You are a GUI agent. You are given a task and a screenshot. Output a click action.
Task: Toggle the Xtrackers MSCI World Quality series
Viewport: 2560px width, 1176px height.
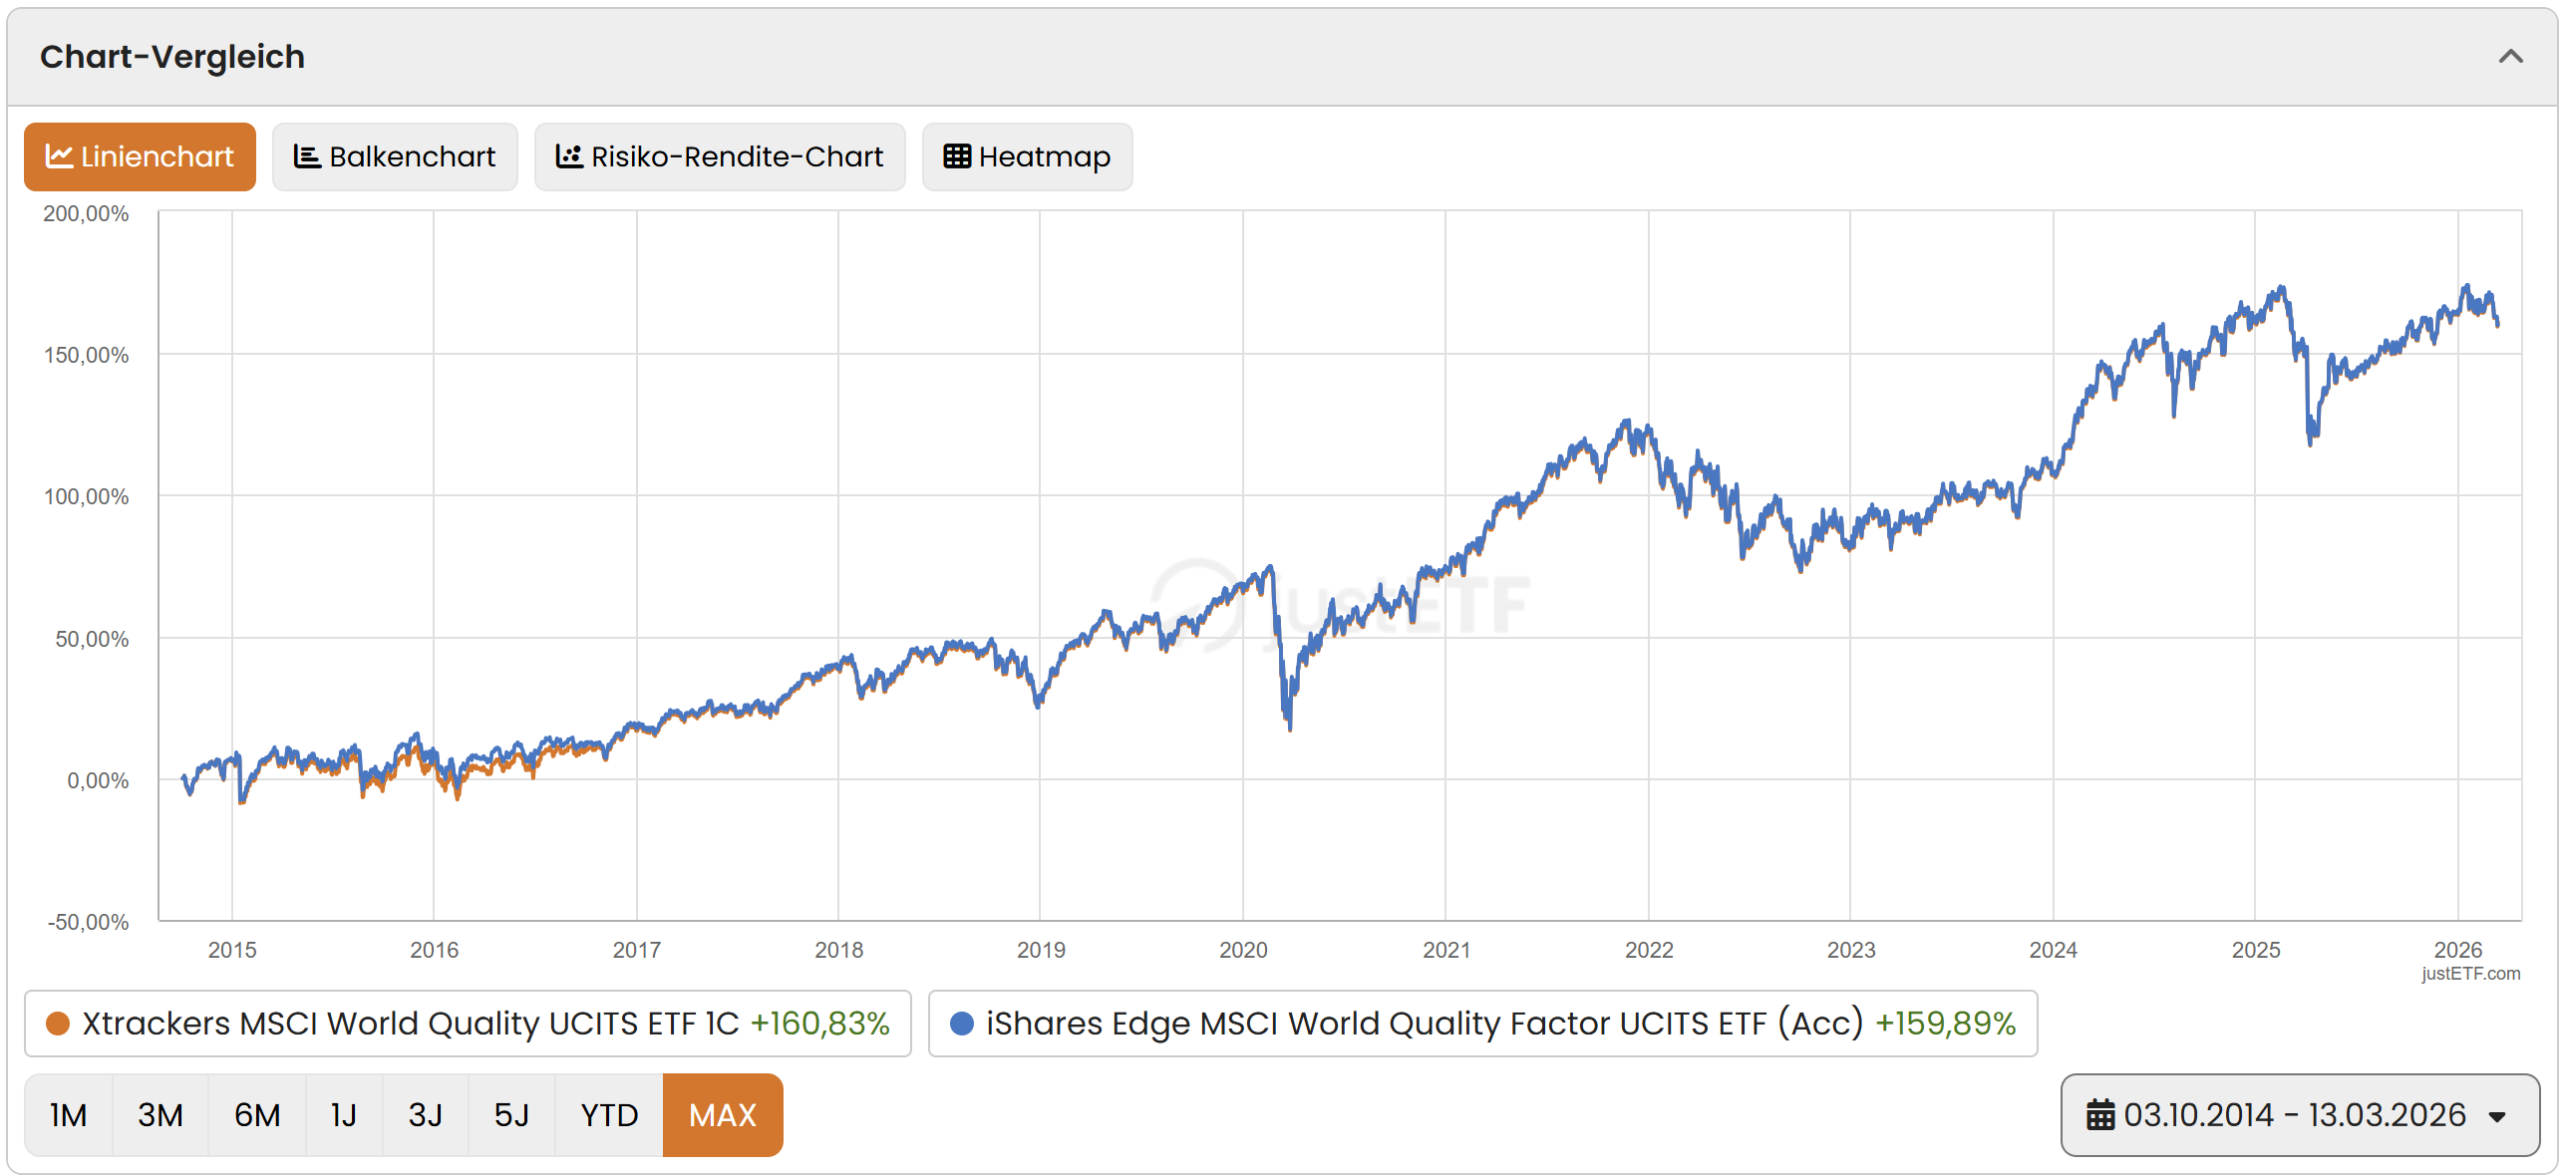pyautogui.click(x=410, y=1023)
